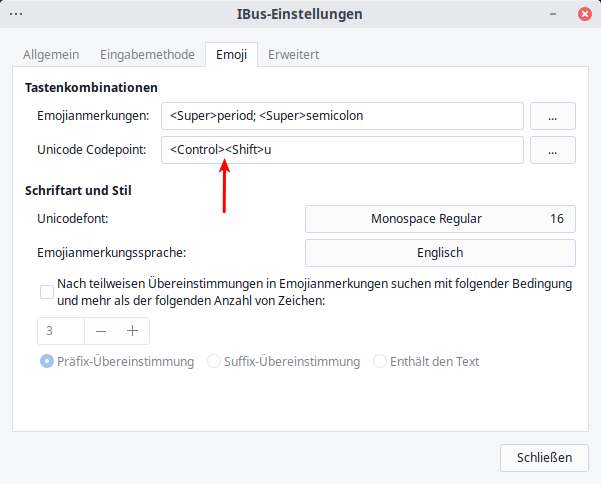Select the Emoji tab
The width and height of the screenshot is (601, 484).
(x=232, y=55)
